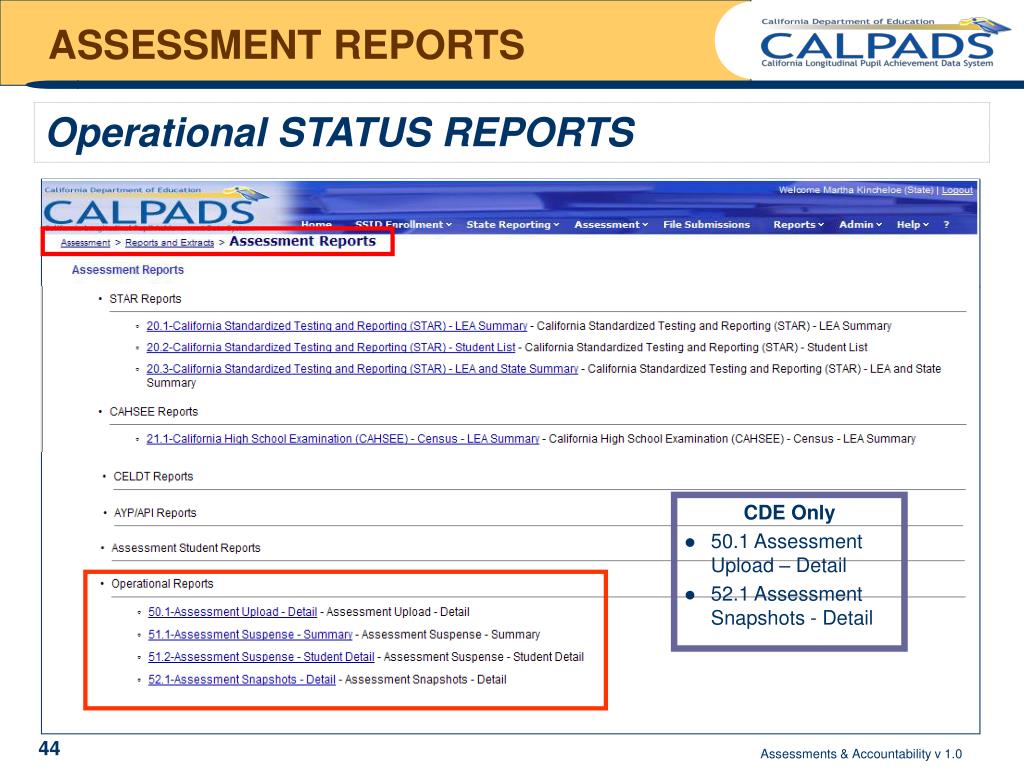Select the STAR Reports heading
This screenshot has width=1024, height=768.
click(x=145, y=298)
